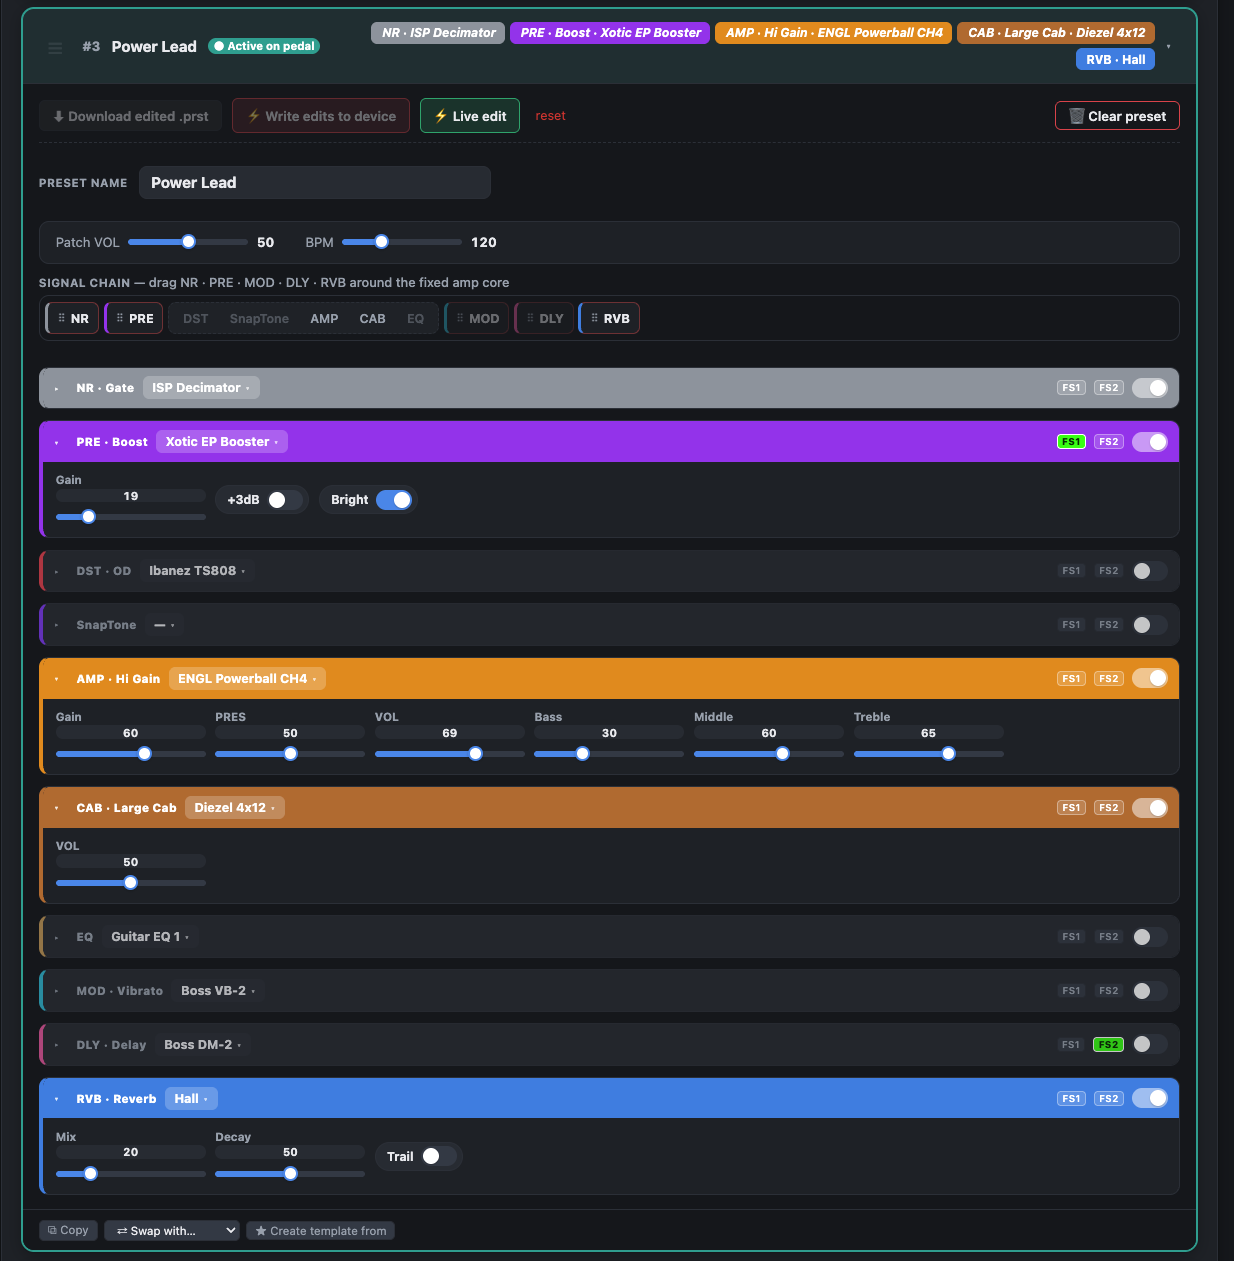Screen dimensions: 1234x1261
Task: Select the PRE chip in signal chain
Action: tap(134, 319)
